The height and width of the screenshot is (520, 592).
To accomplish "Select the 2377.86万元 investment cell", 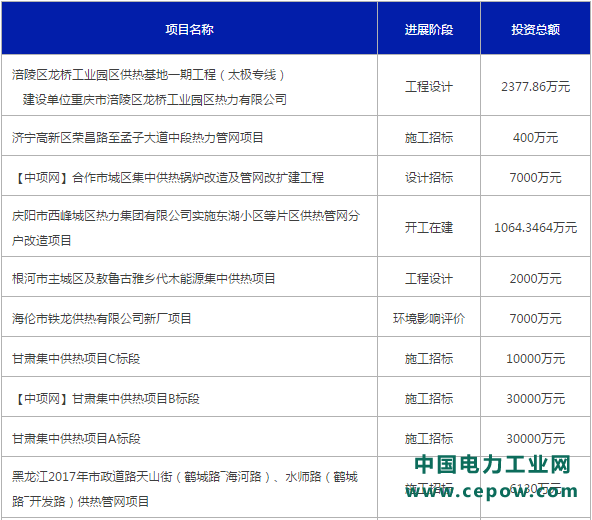I will pos(535,87).
